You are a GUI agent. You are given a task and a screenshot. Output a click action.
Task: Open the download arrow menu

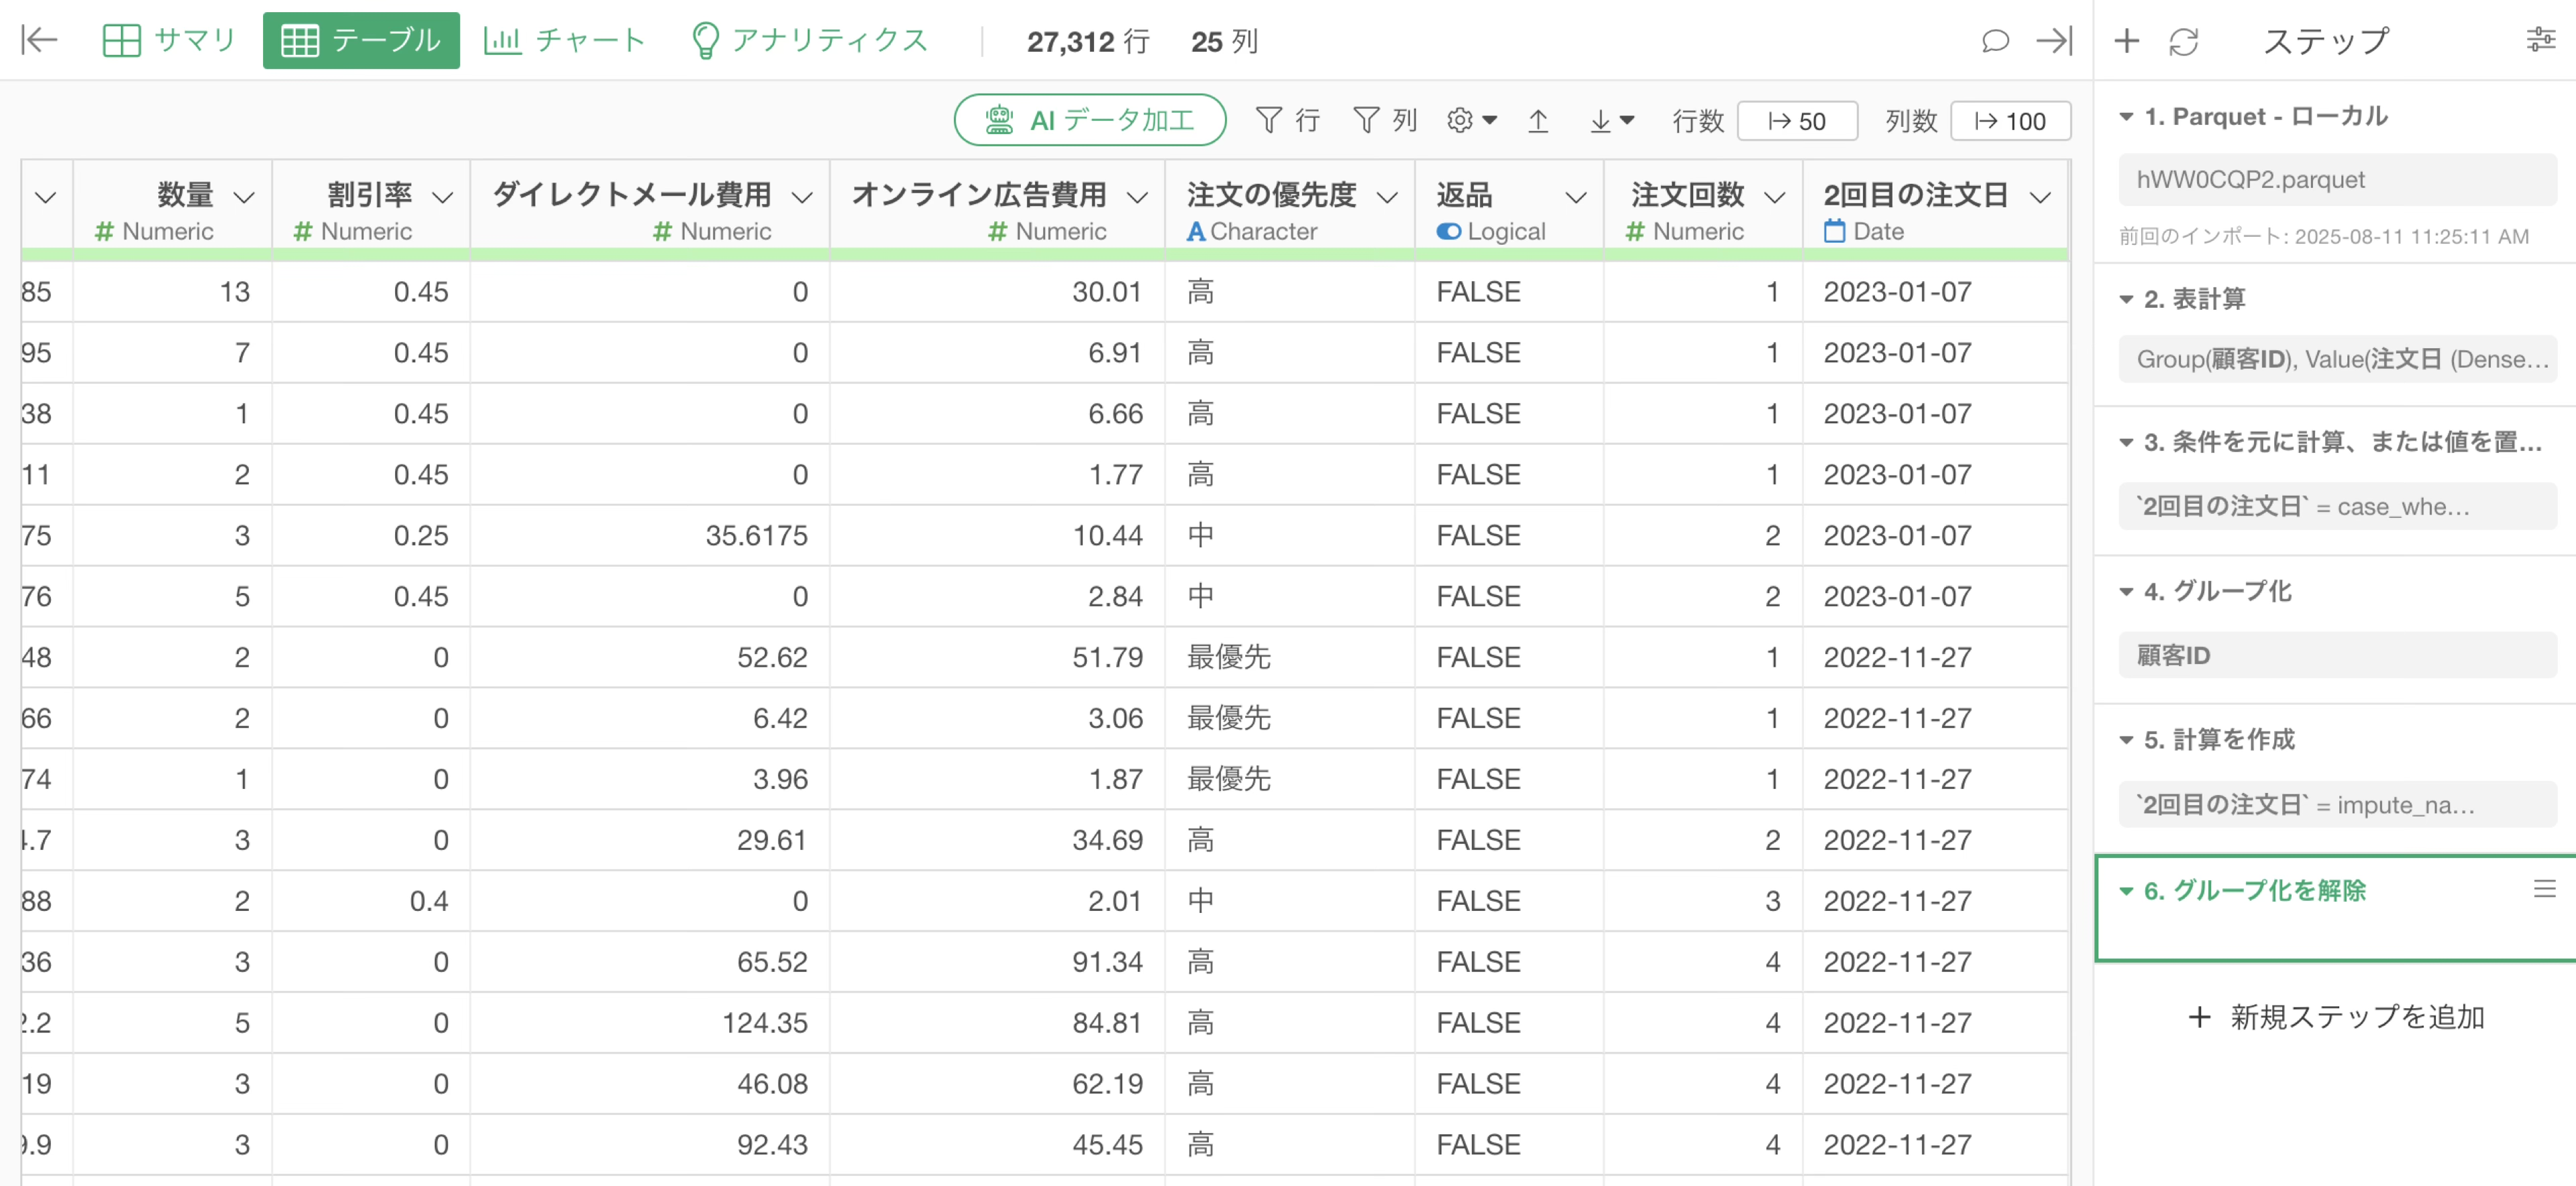coord(1611,121)
